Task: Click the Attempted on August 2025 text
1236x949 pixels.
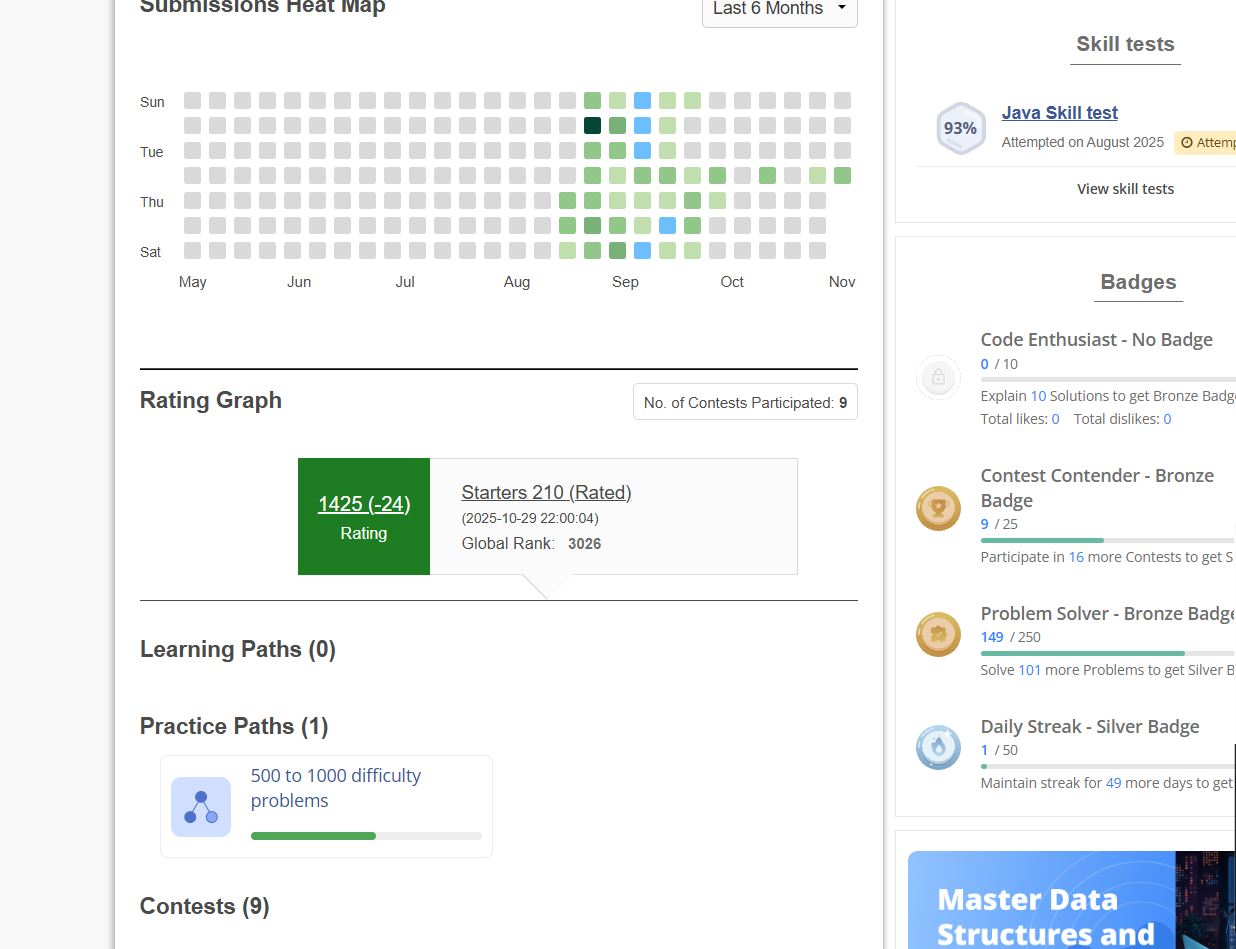Action: click(1083, 143)
